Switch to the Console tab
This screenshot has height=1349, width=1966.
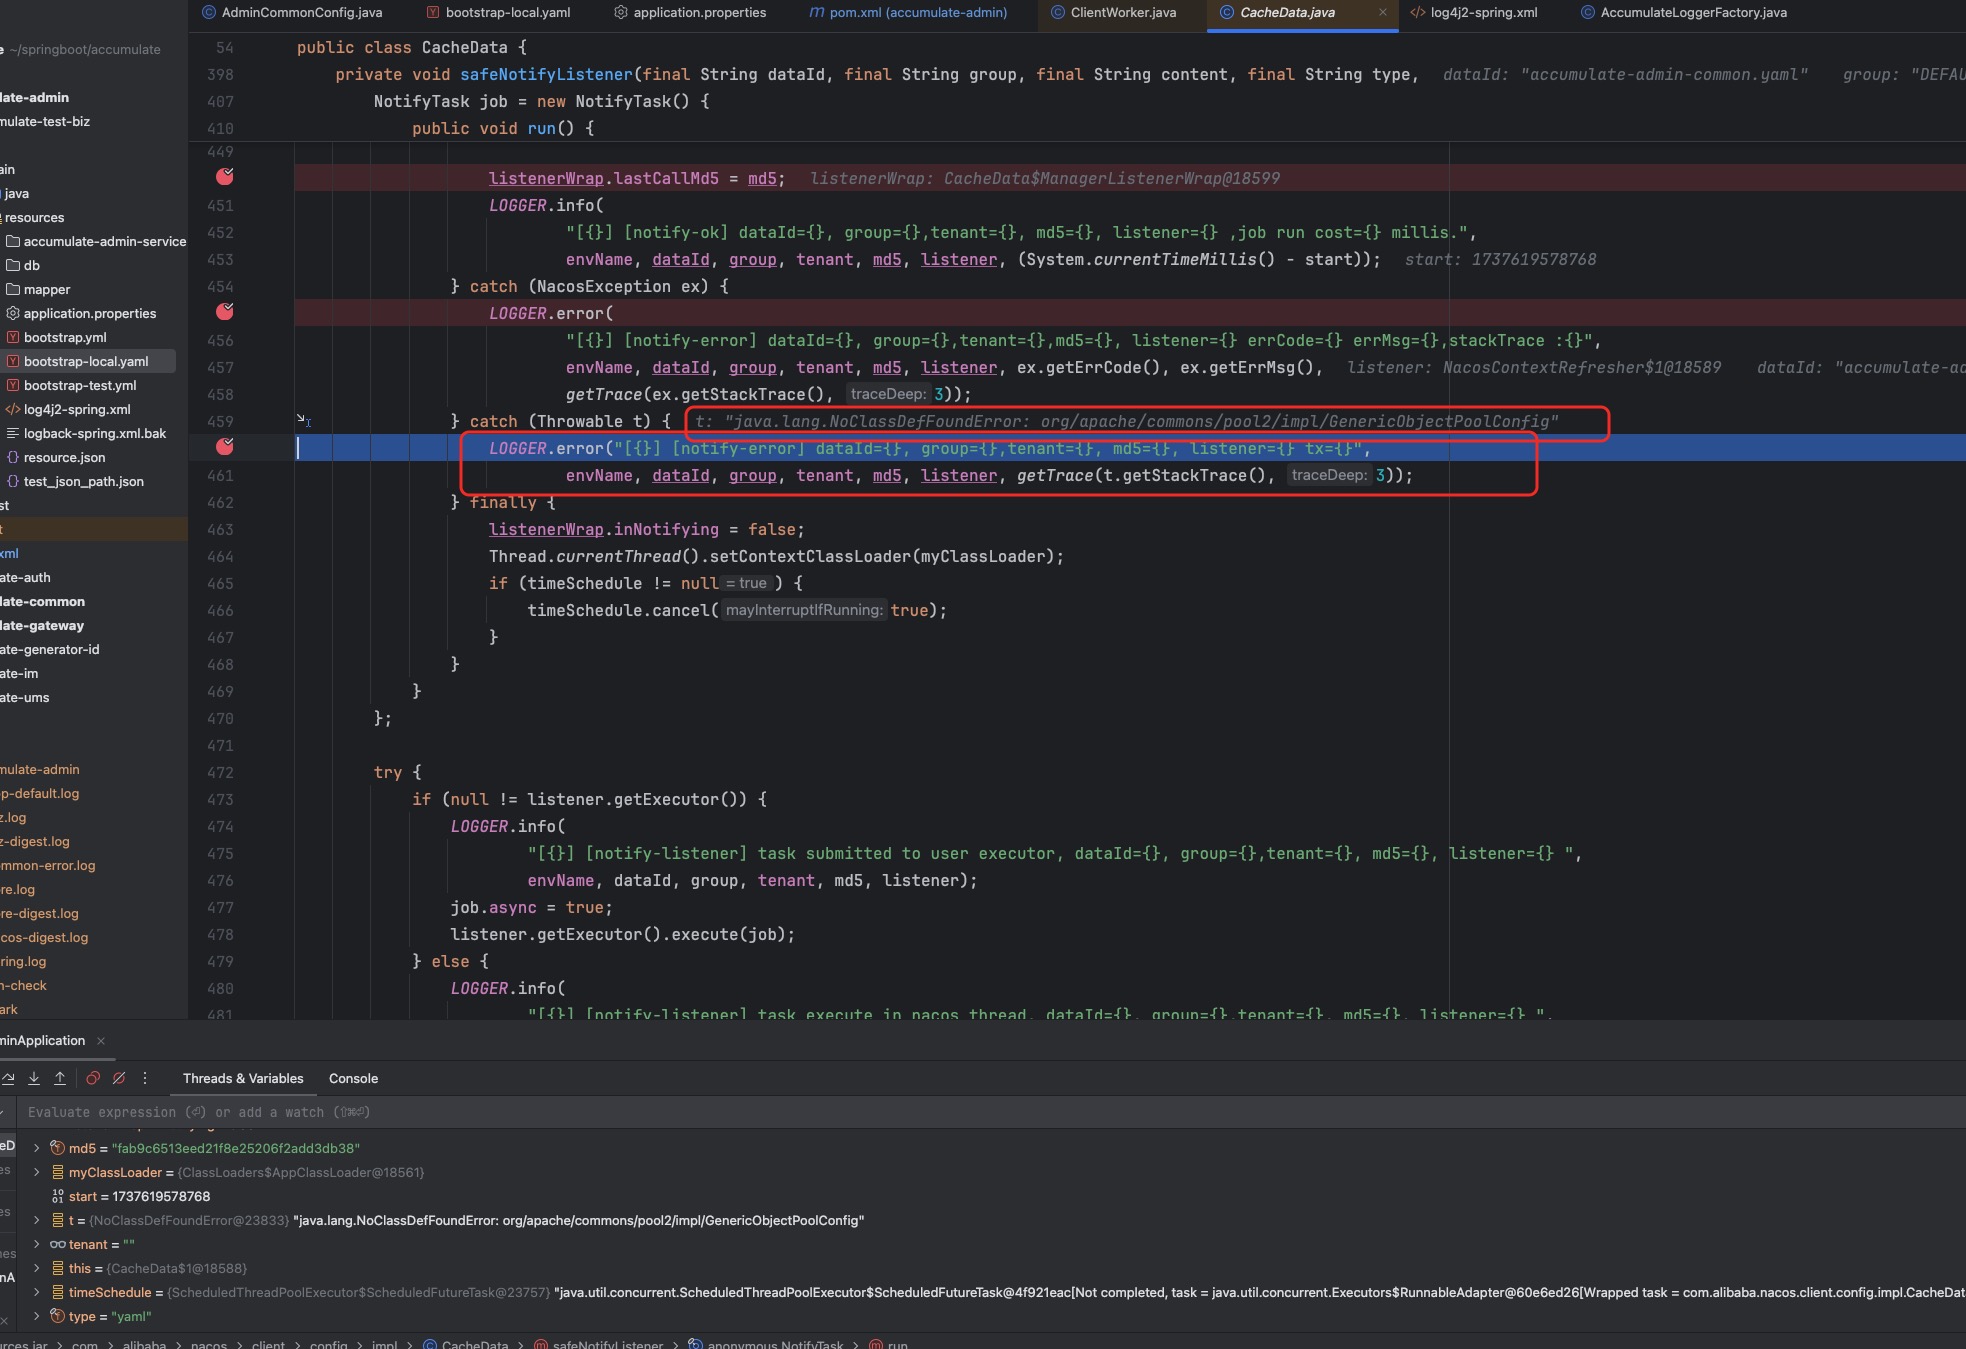(x=353, y=1078)
